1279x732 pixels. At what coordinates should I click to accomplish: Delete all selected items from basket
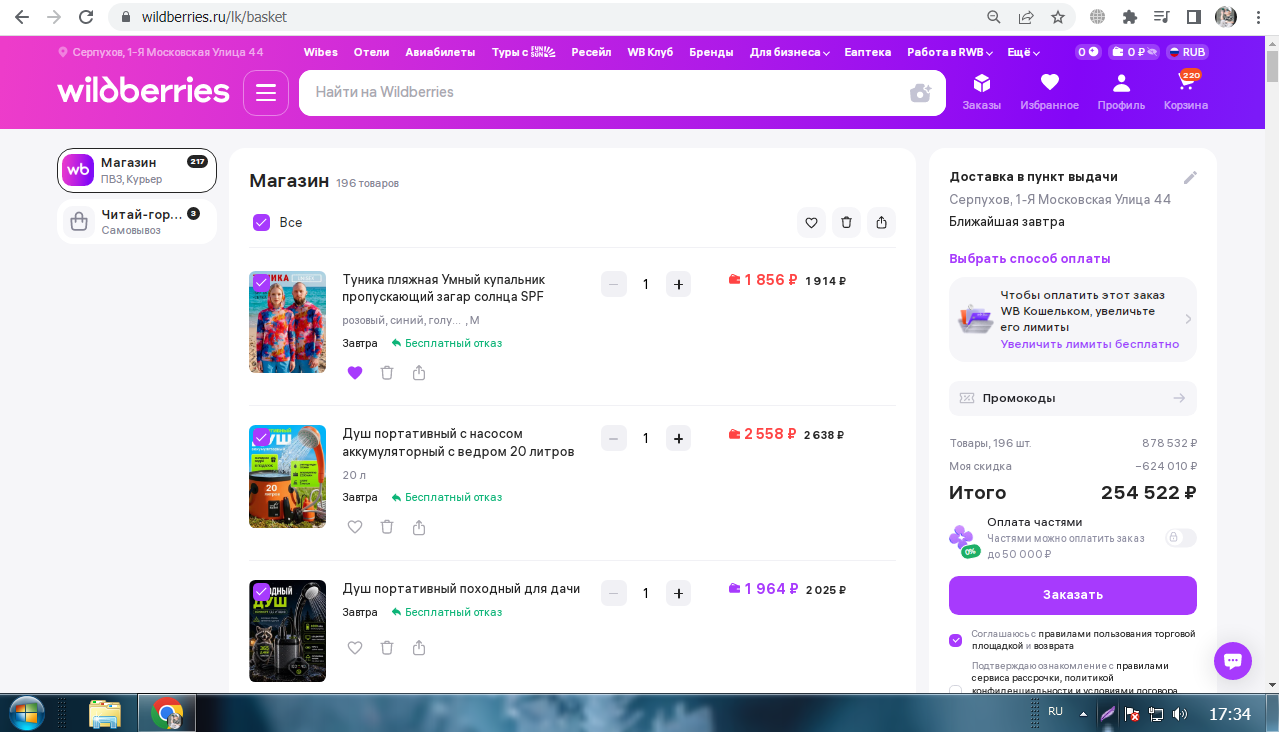[x=846, y=222]
